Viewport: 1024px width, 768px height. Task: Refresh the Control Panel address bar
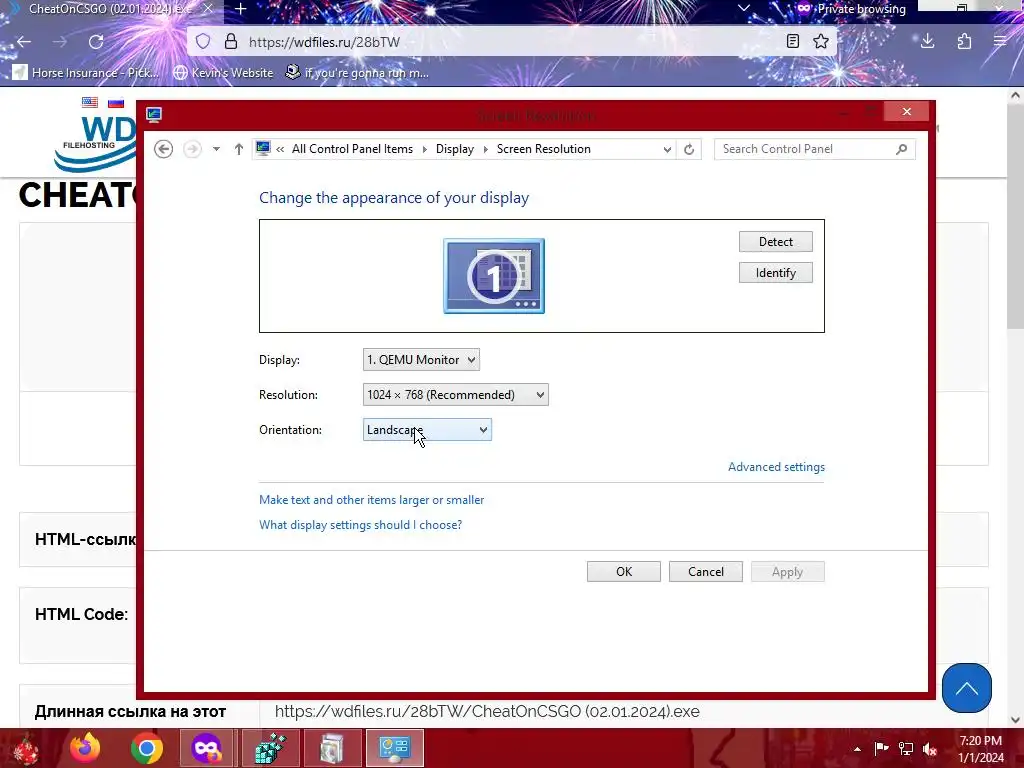pos(689,149)
